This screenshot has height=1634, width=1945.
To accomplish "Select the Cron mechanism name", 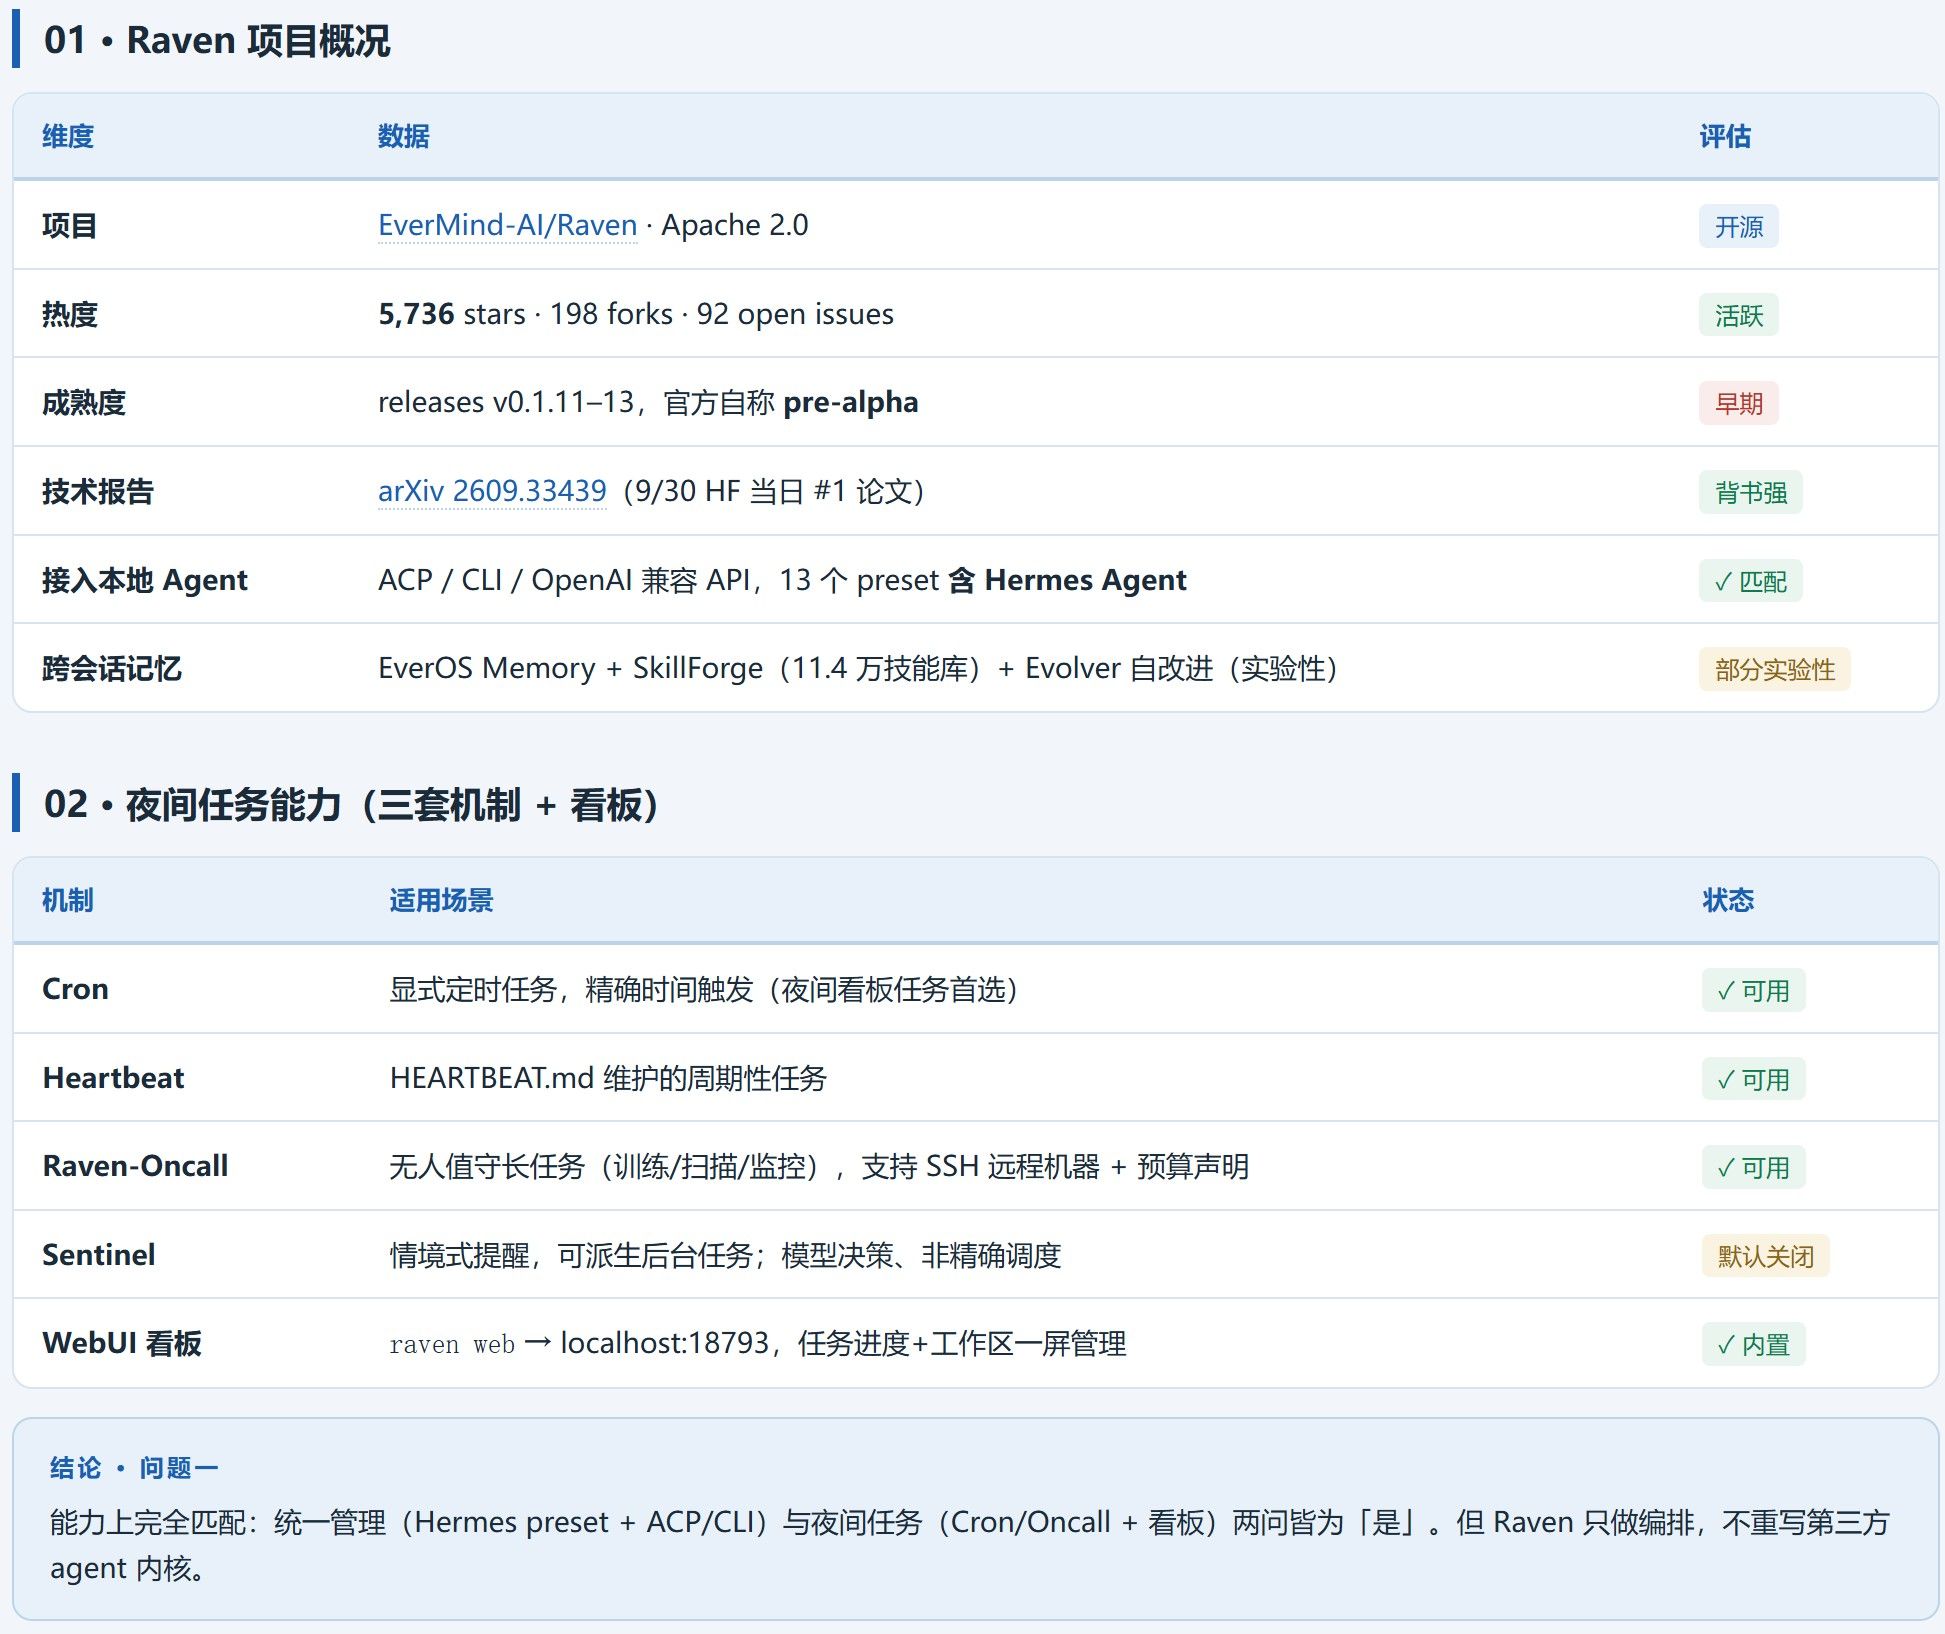I will (75, 988).
